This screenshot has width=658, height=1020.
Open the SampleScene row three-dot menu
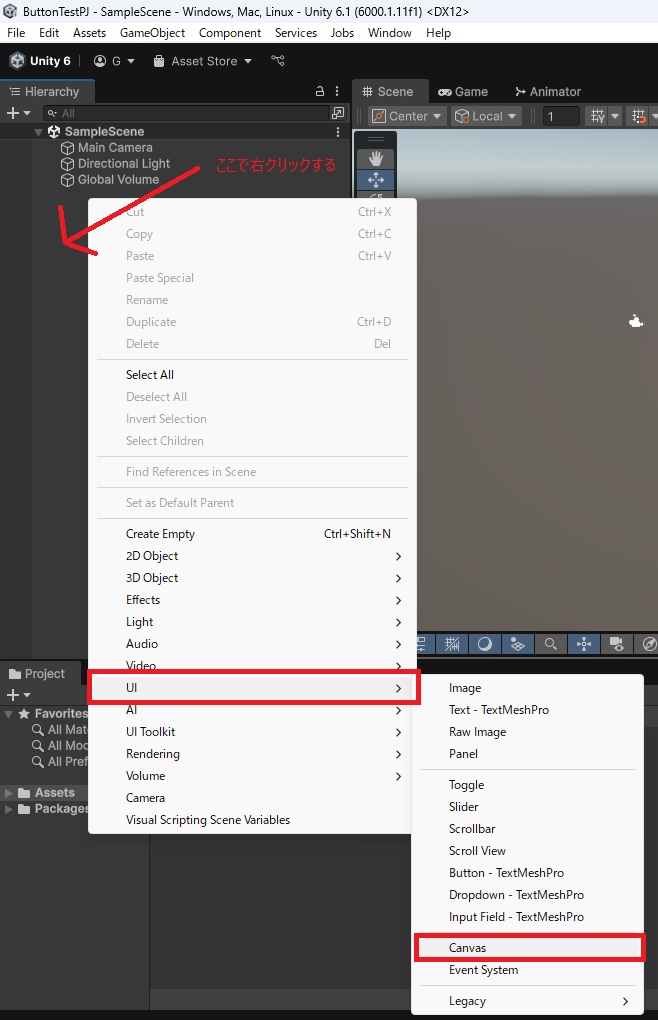click(x=338, y=132)
